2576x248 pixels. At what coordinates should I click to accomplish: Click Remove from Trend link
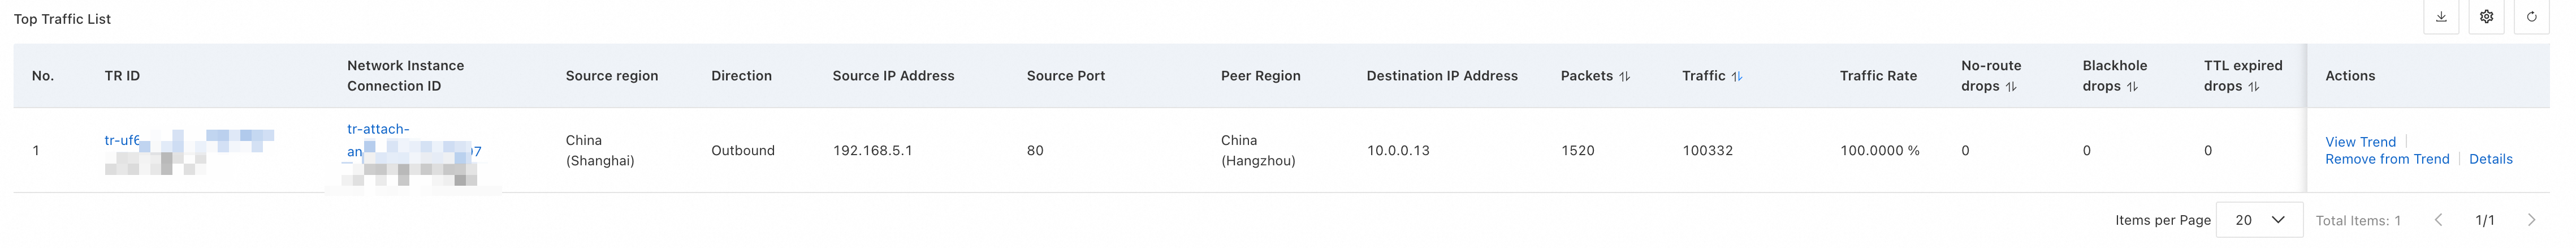click(2387, 159)
